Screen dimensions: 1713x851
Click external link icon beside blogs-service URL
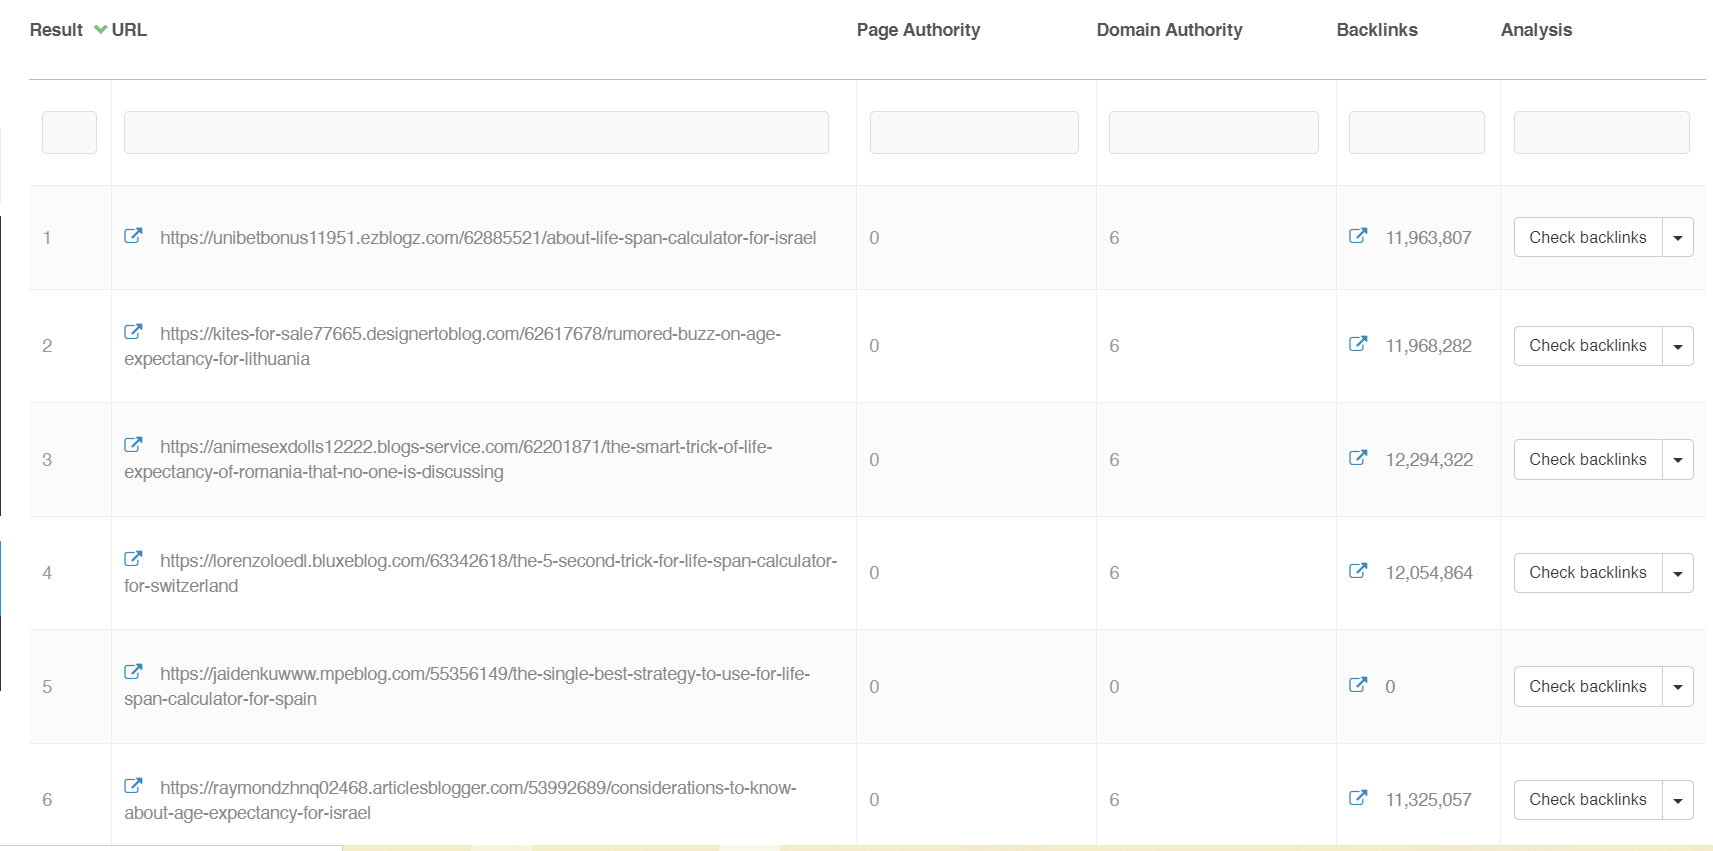(x=133, y=445)
